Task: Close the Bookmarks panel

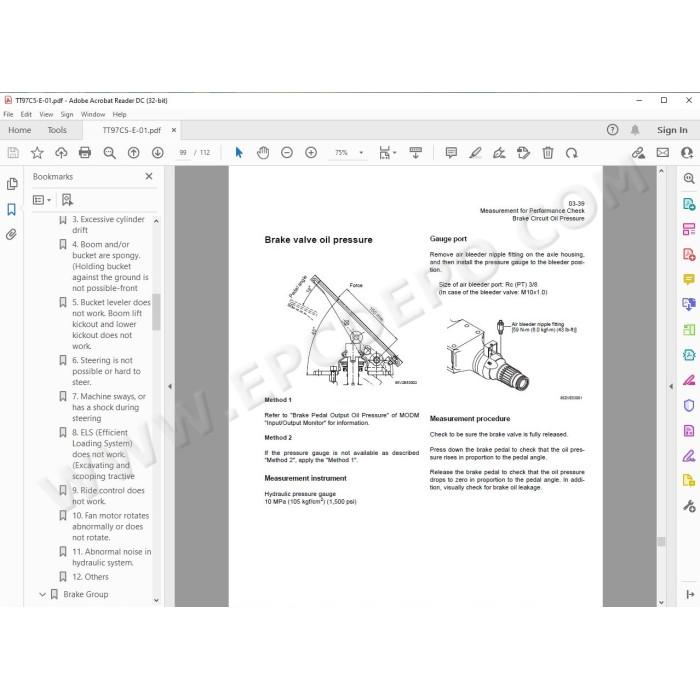Action: [149, 176]
